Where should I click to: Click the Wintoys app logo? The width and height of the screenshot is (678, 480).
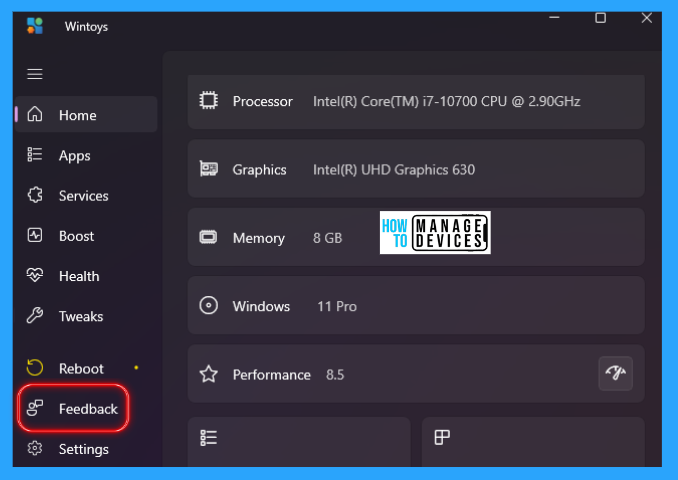click(x=35, y=26)
